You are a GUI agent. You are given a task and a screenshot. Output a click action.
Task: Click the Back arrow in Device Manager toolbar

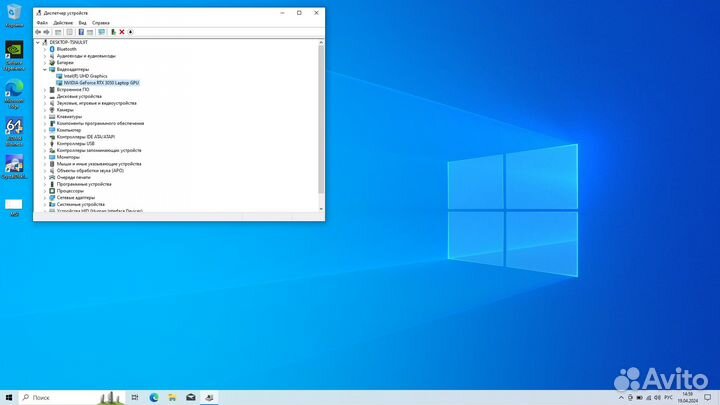38,32
